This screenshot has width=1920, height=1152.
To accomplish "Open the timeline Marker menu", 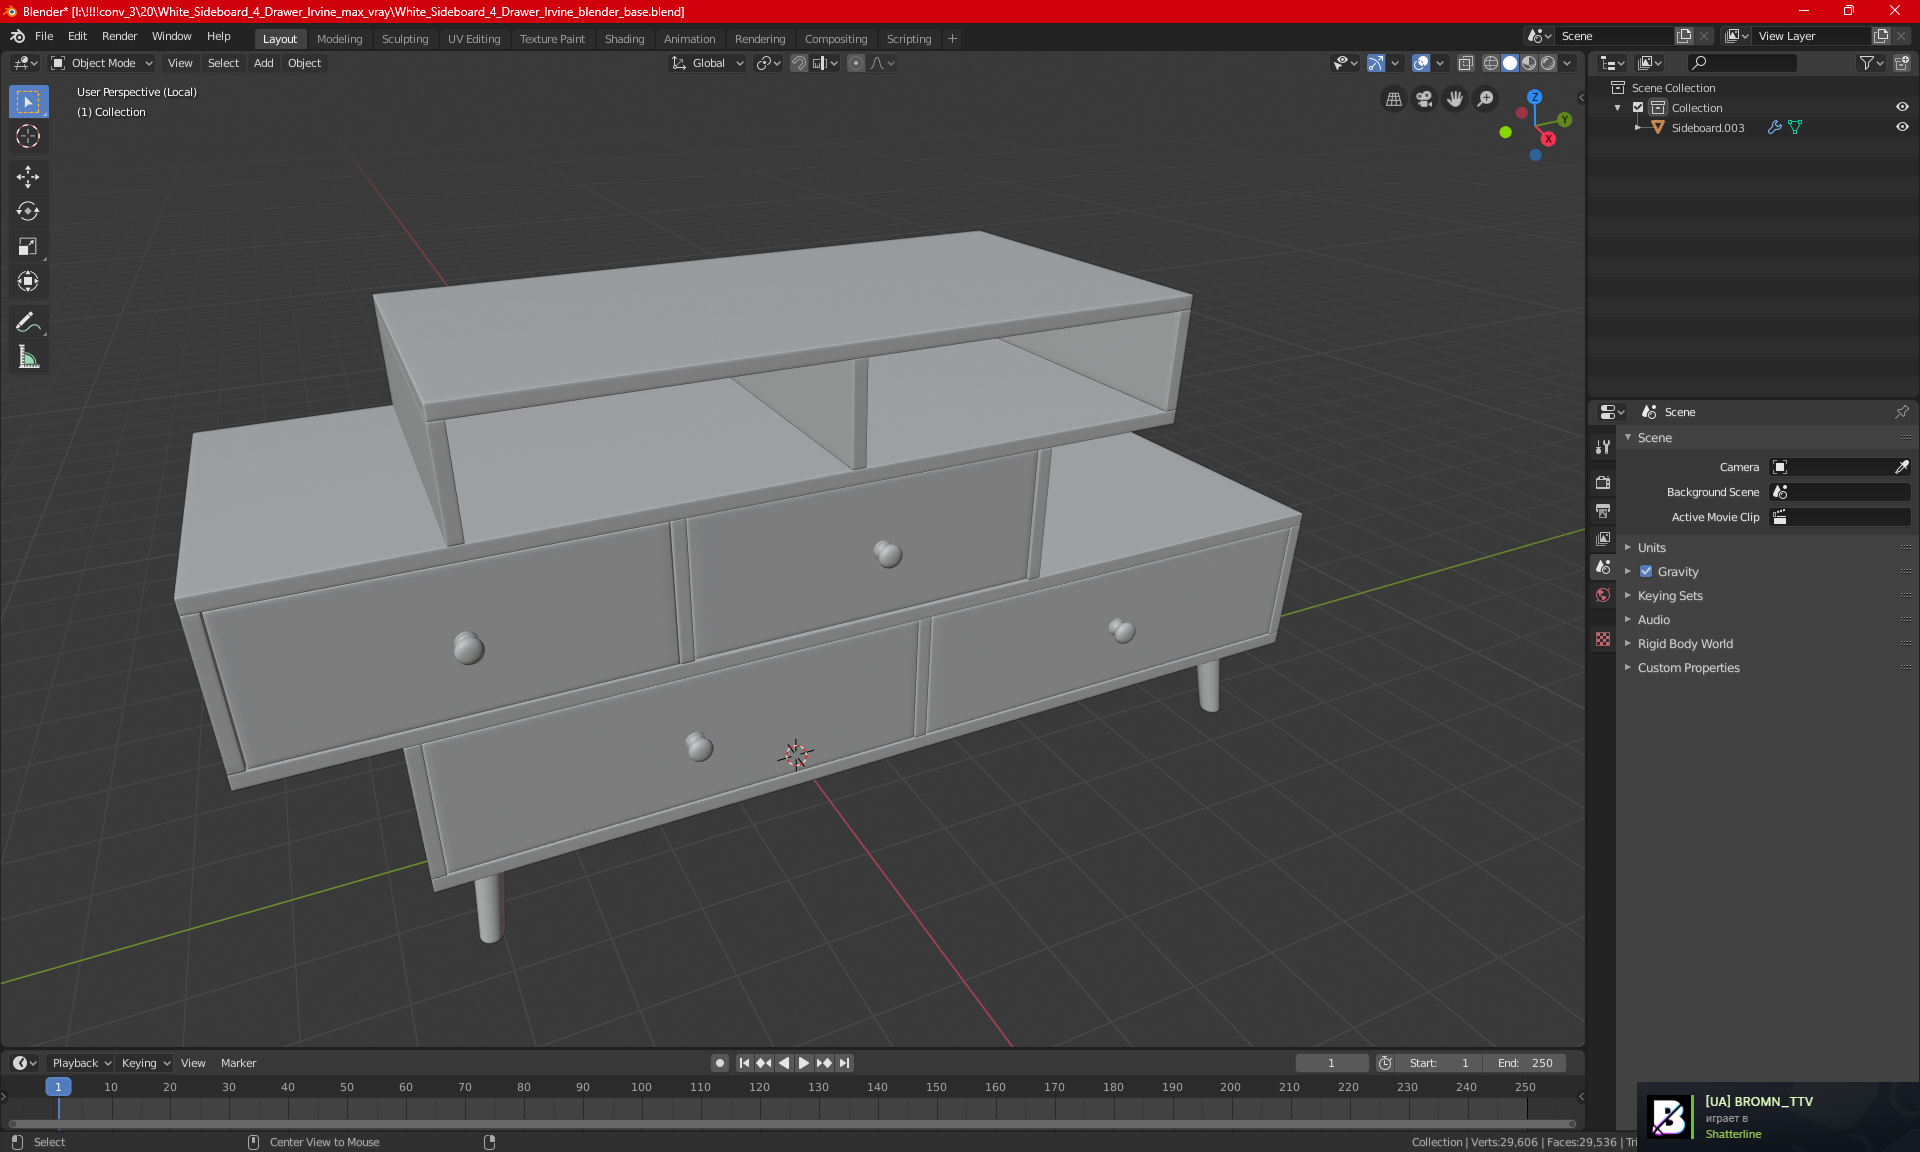I will 238,1063.
